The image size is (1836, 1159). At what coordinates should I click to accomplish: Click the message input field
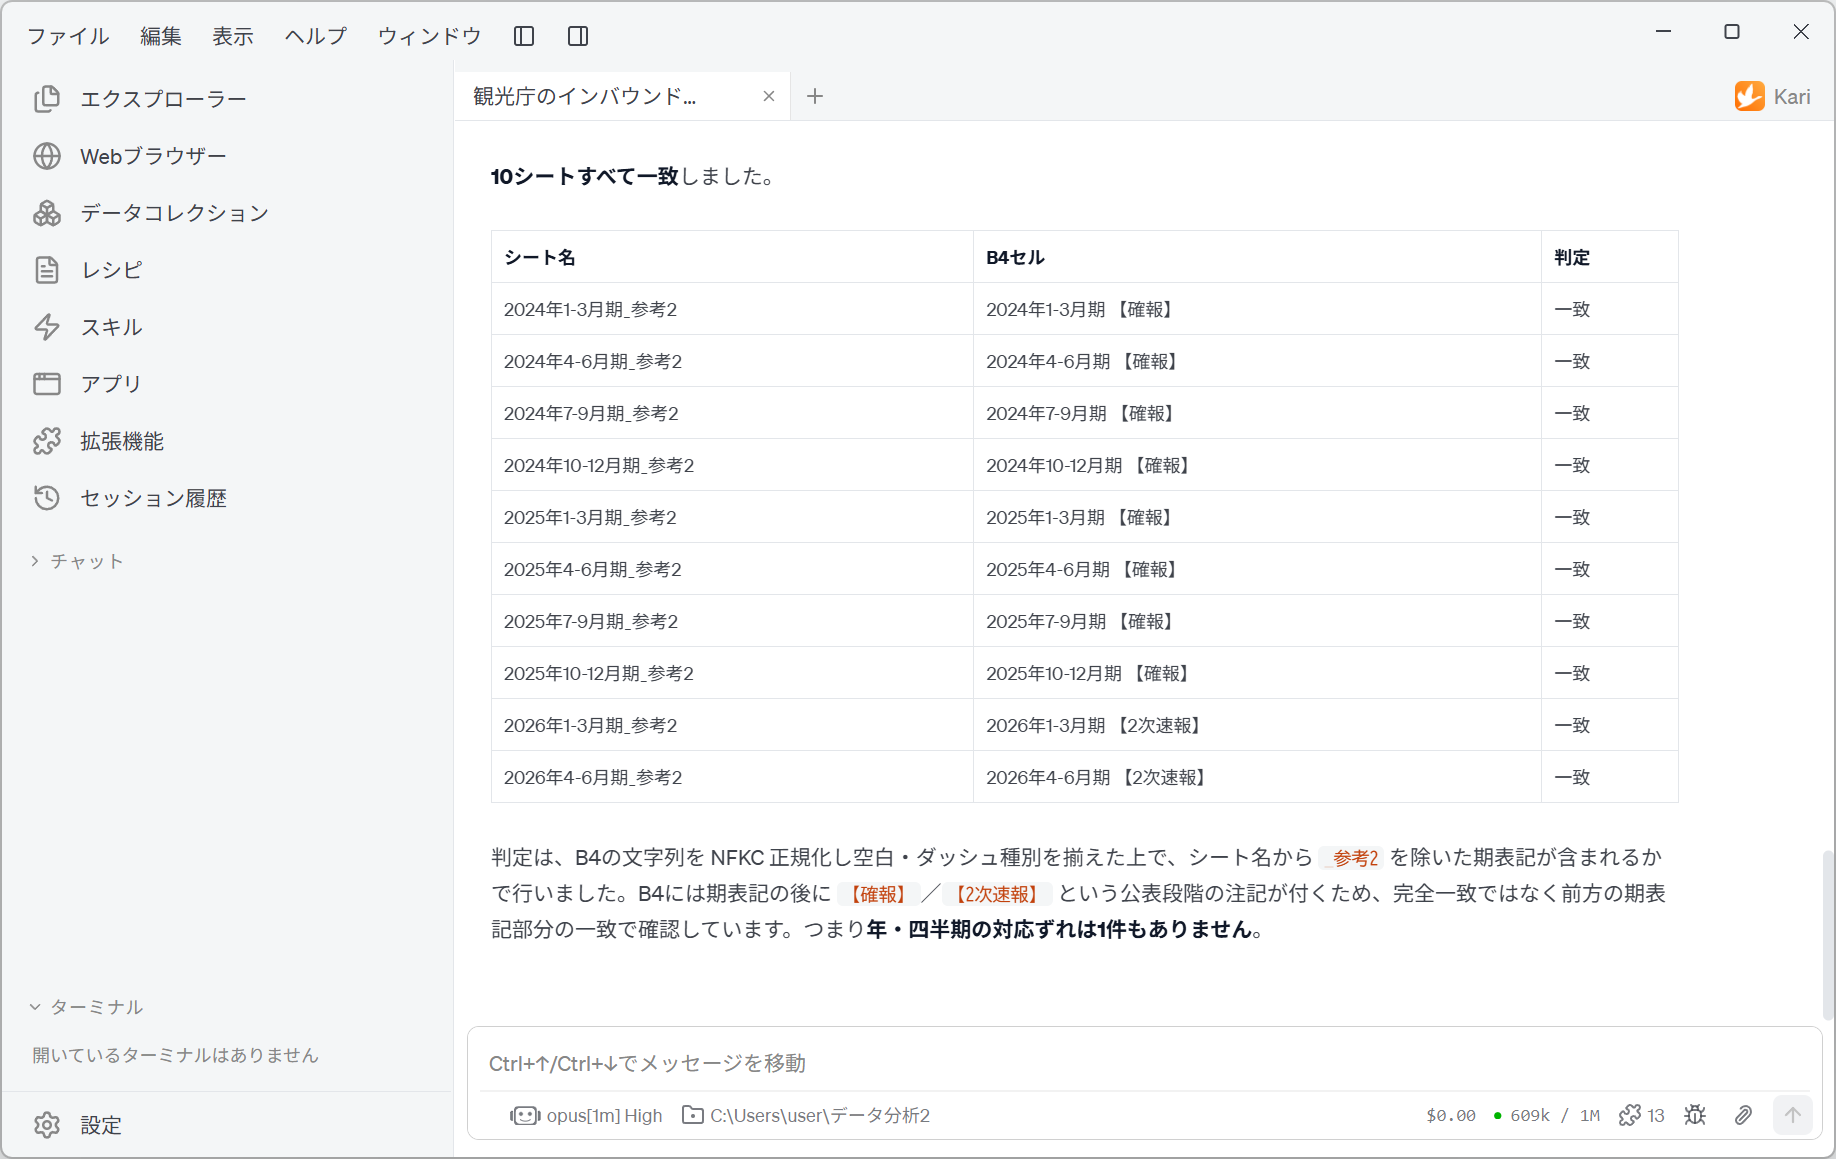pos(1144,1063)
